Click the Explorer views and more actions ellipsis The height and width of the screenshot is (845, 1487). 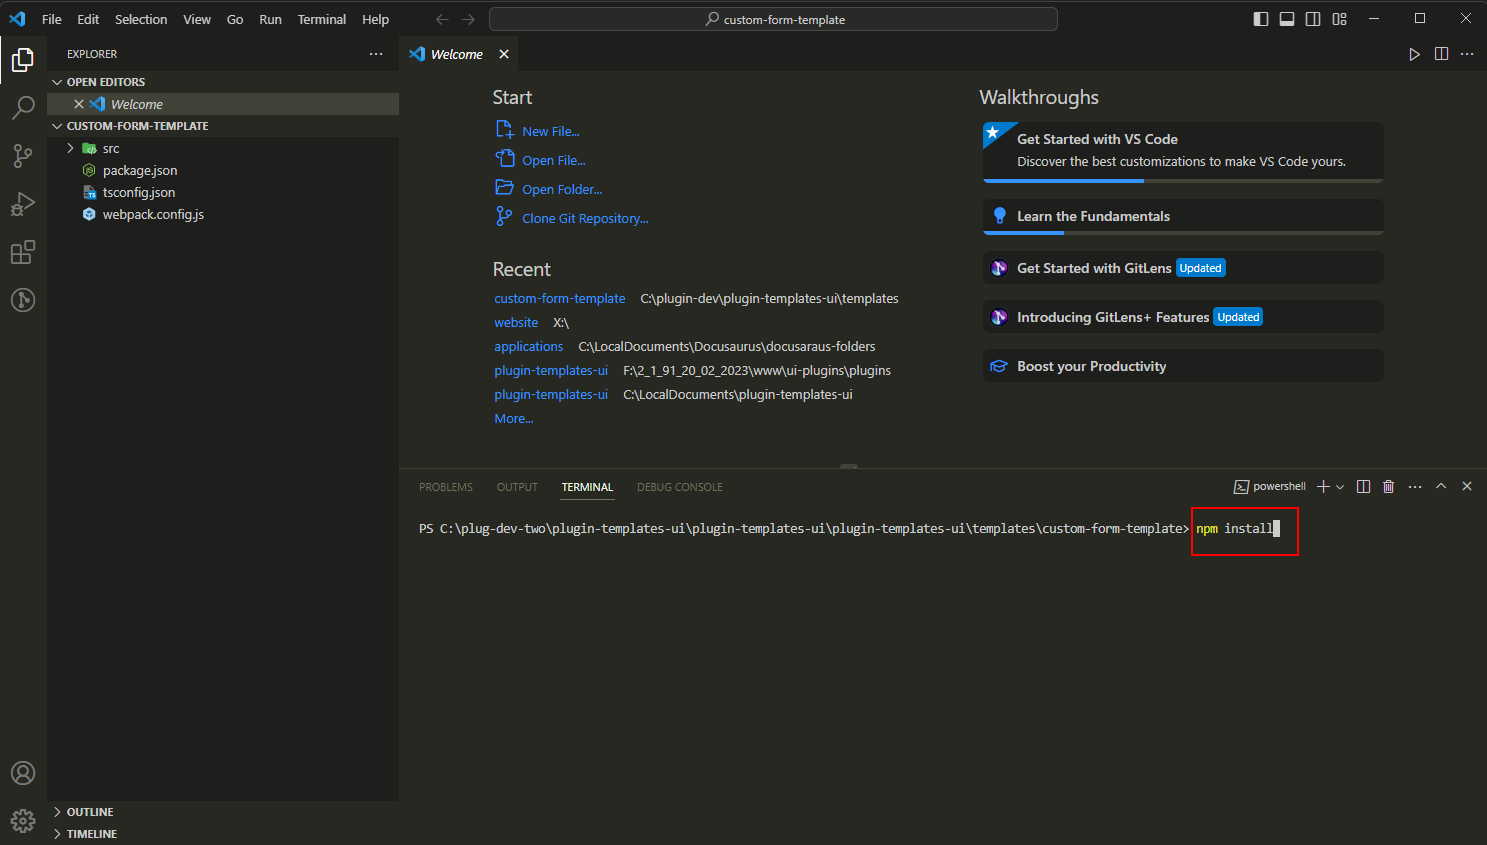(x=376, y=54)
